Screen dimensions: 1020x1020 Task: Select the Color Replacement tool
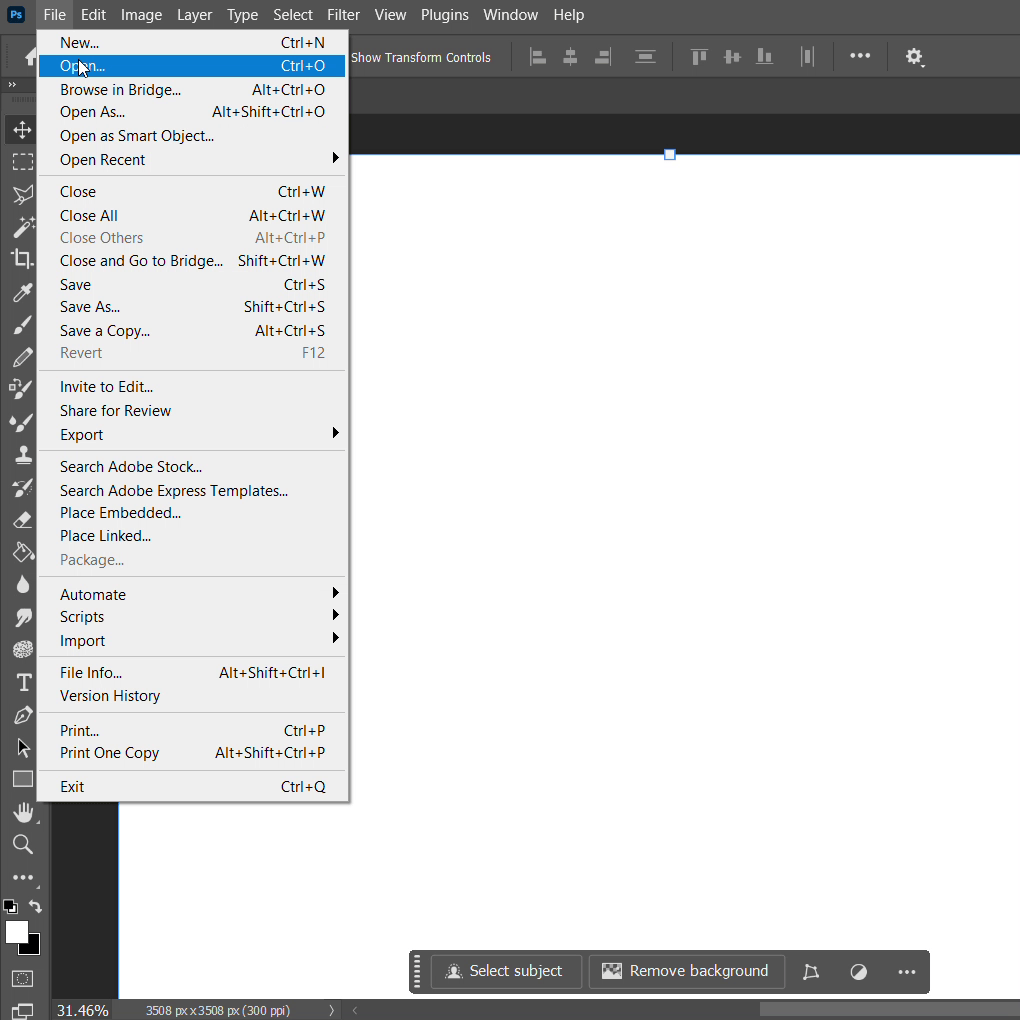[x=22, y=390]
